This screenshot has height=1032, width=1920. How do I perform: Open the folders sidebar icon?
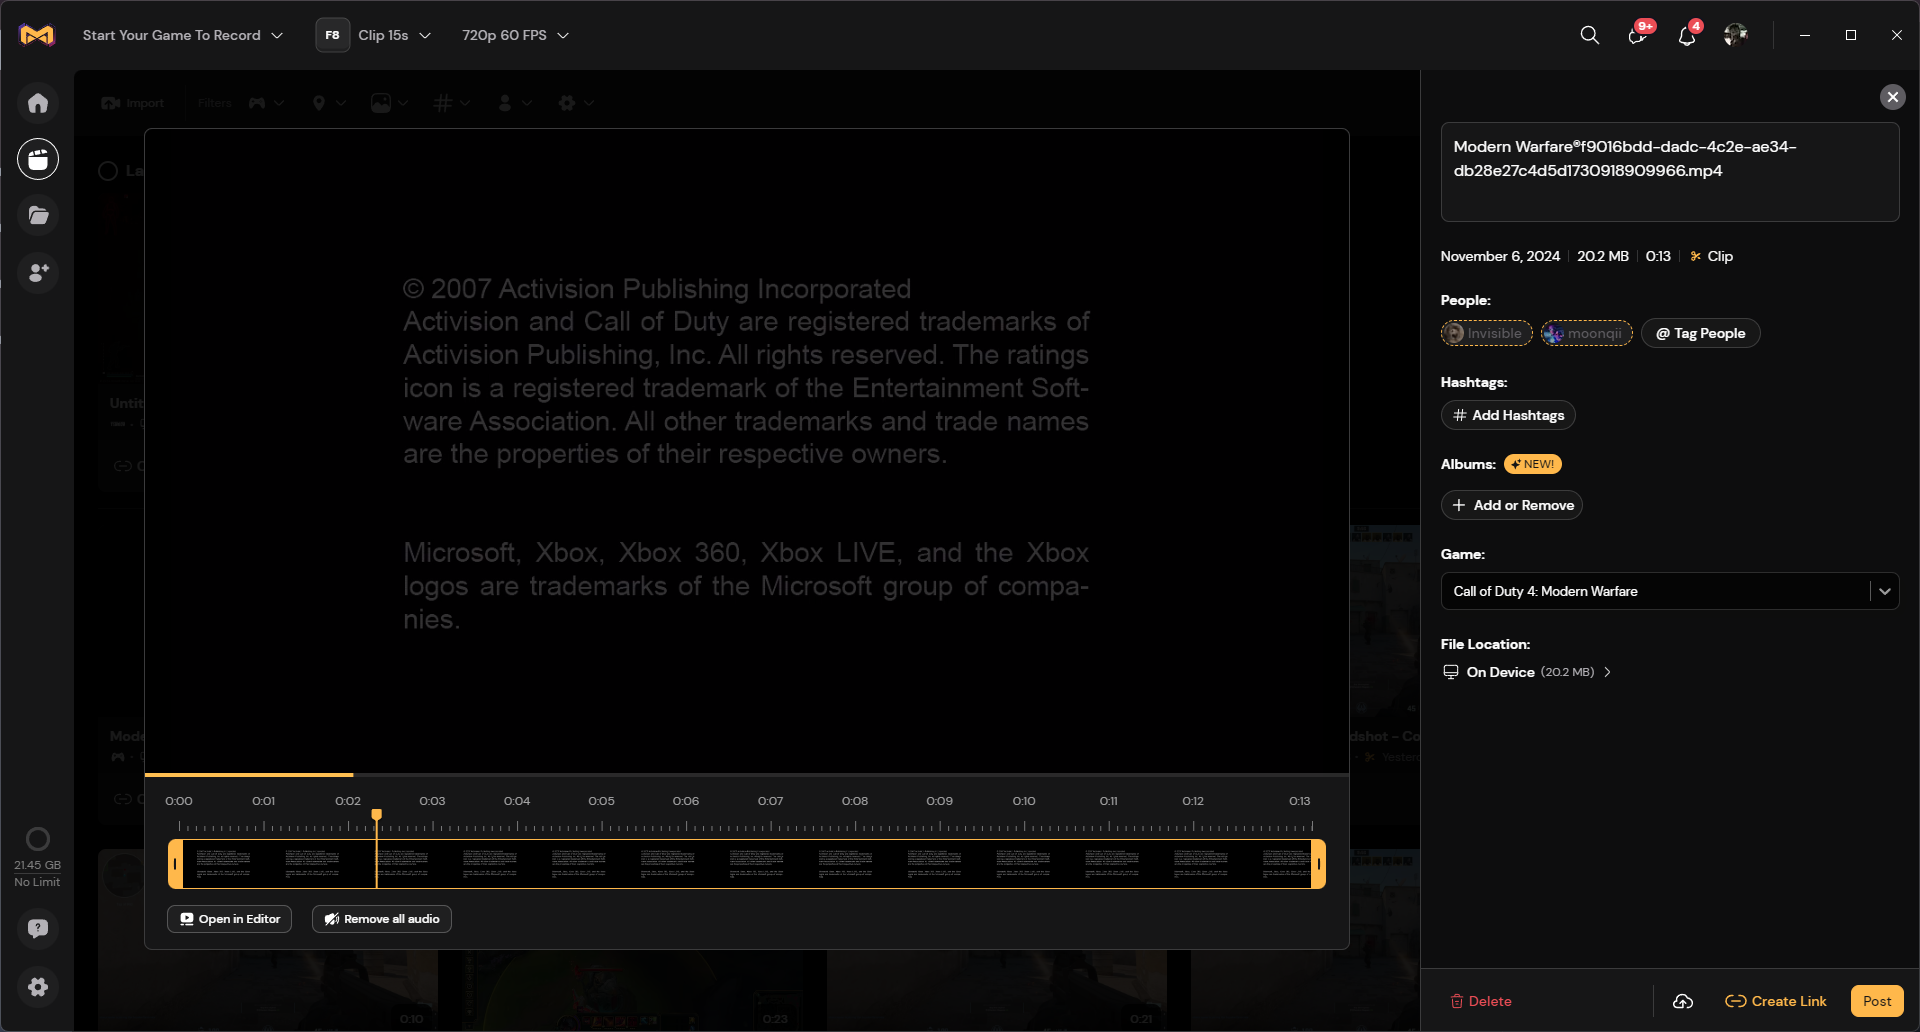click(38, 215)
